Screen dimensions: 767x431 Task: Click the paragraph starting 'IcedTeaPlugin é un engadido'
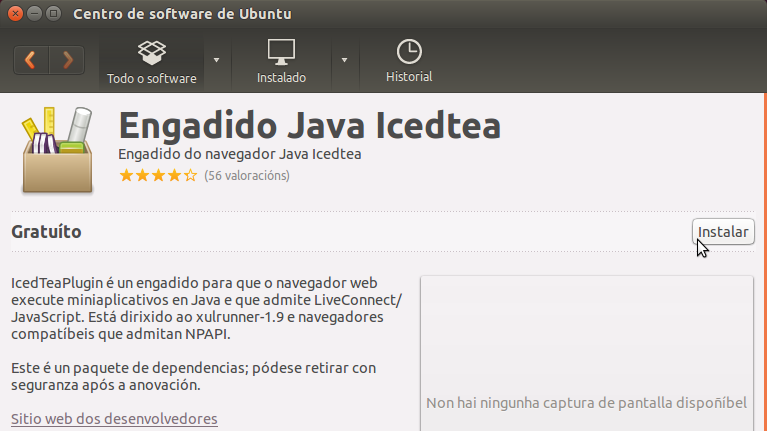[x=206, y=308]
